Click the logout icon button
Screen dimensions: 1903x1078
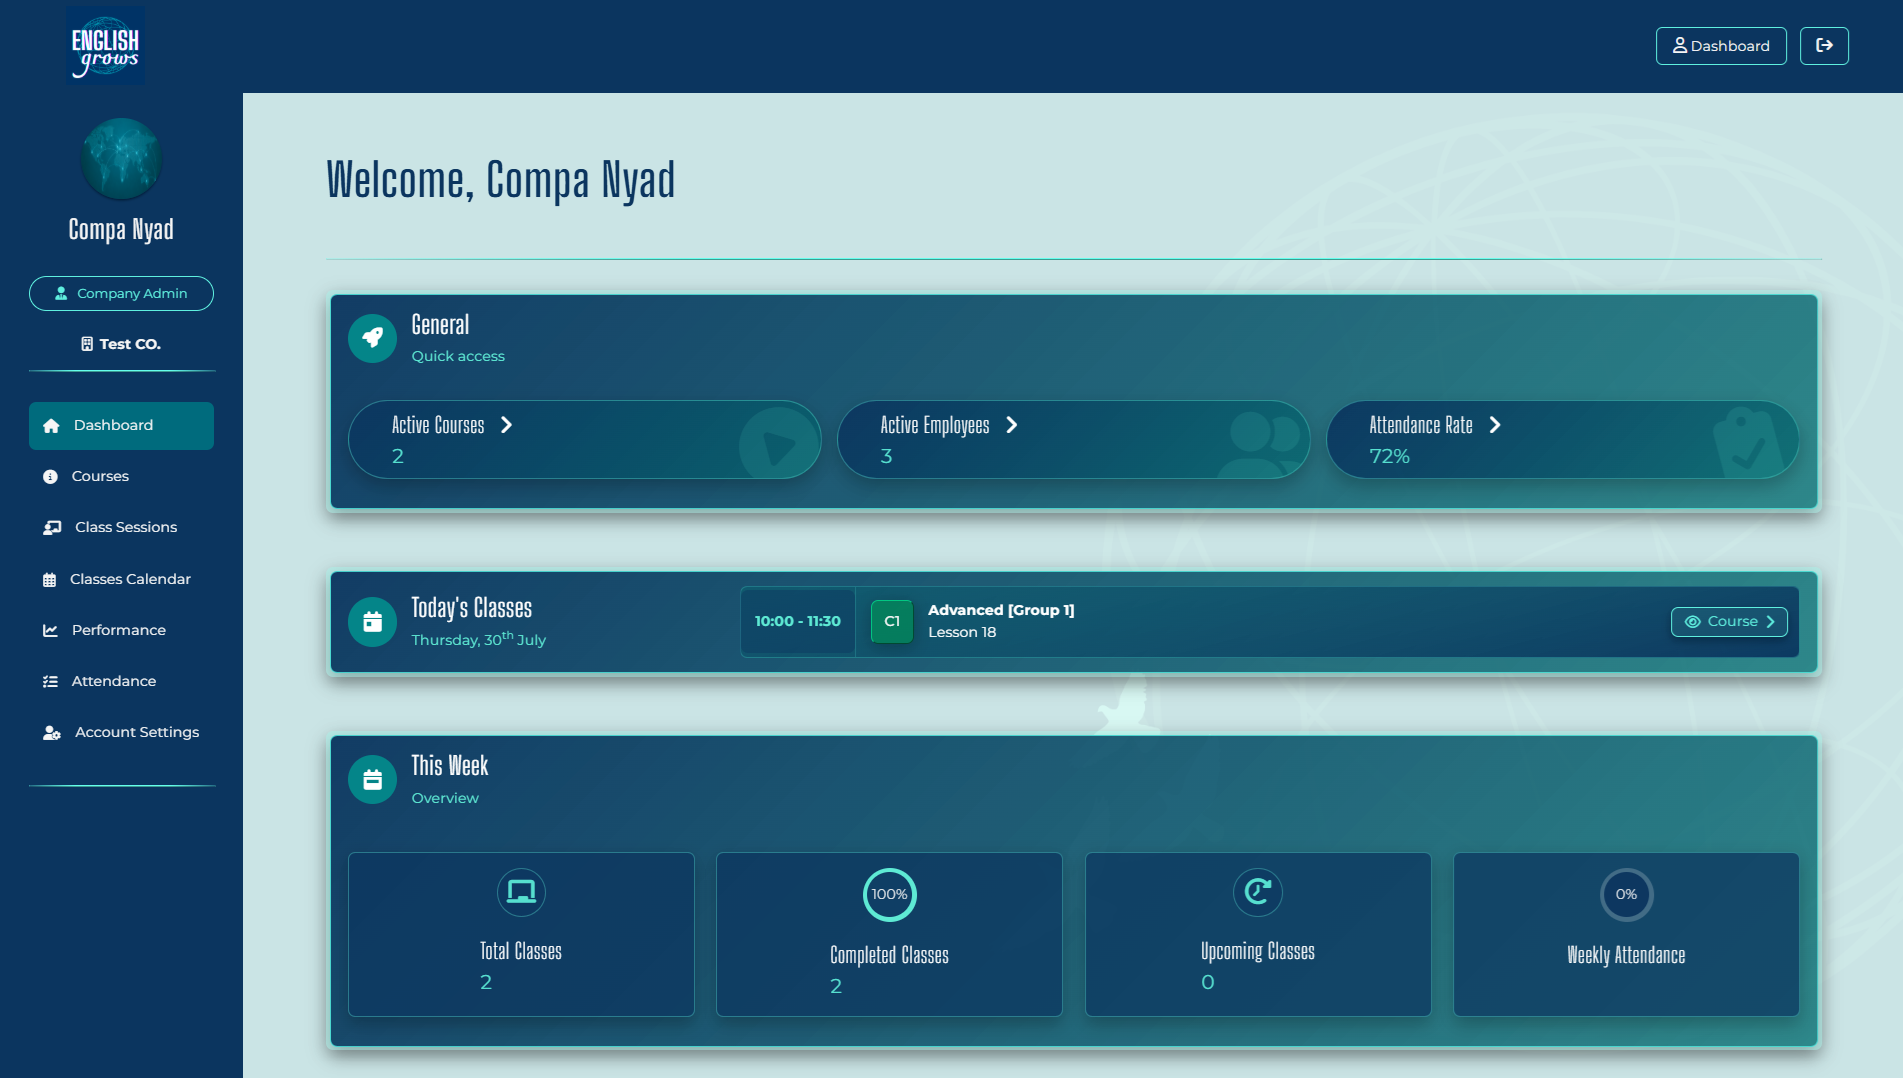[x=1824, y=46]
